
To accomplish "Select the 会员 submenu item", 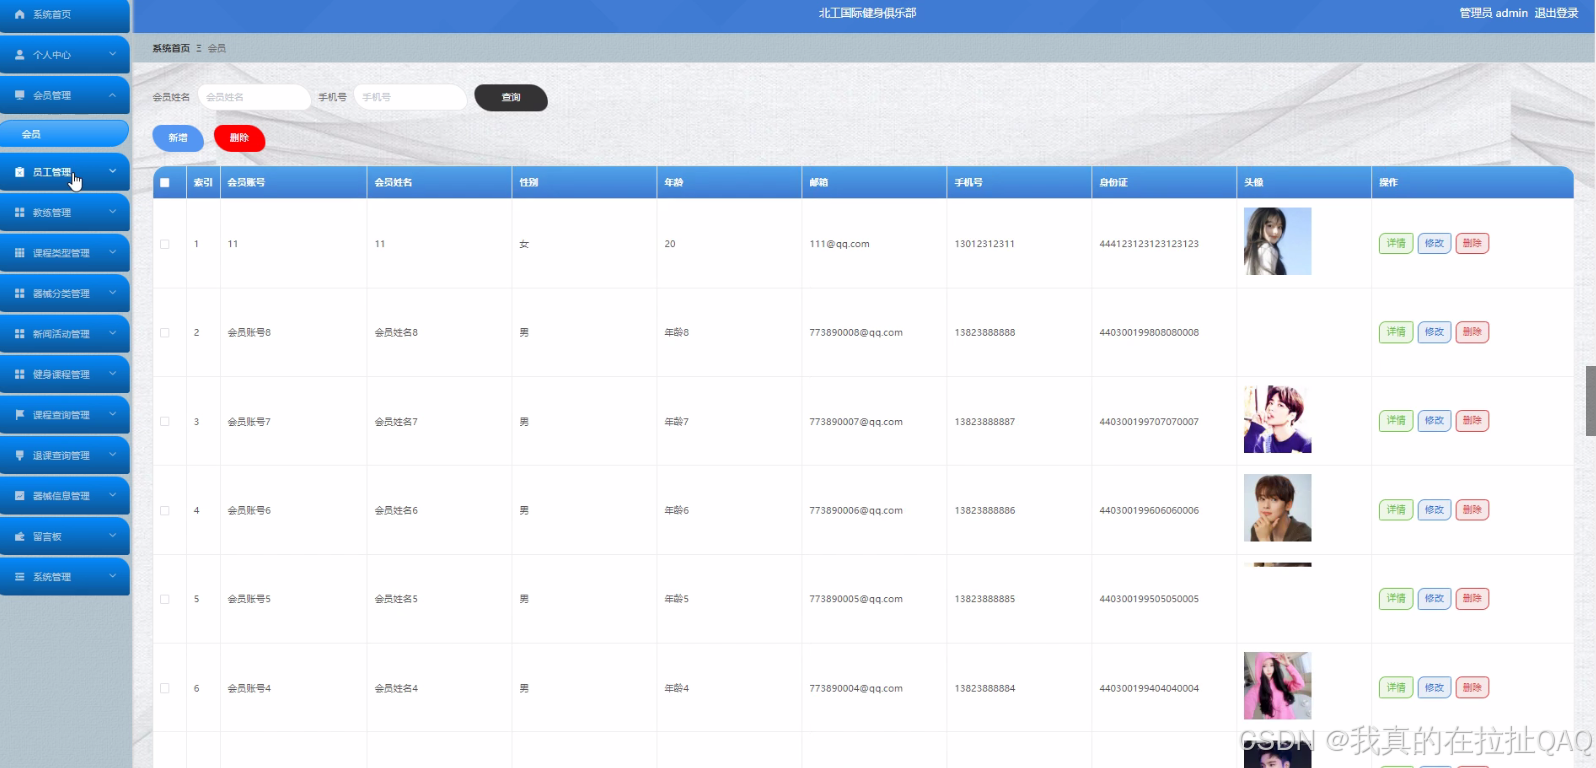I will [65, 134].
